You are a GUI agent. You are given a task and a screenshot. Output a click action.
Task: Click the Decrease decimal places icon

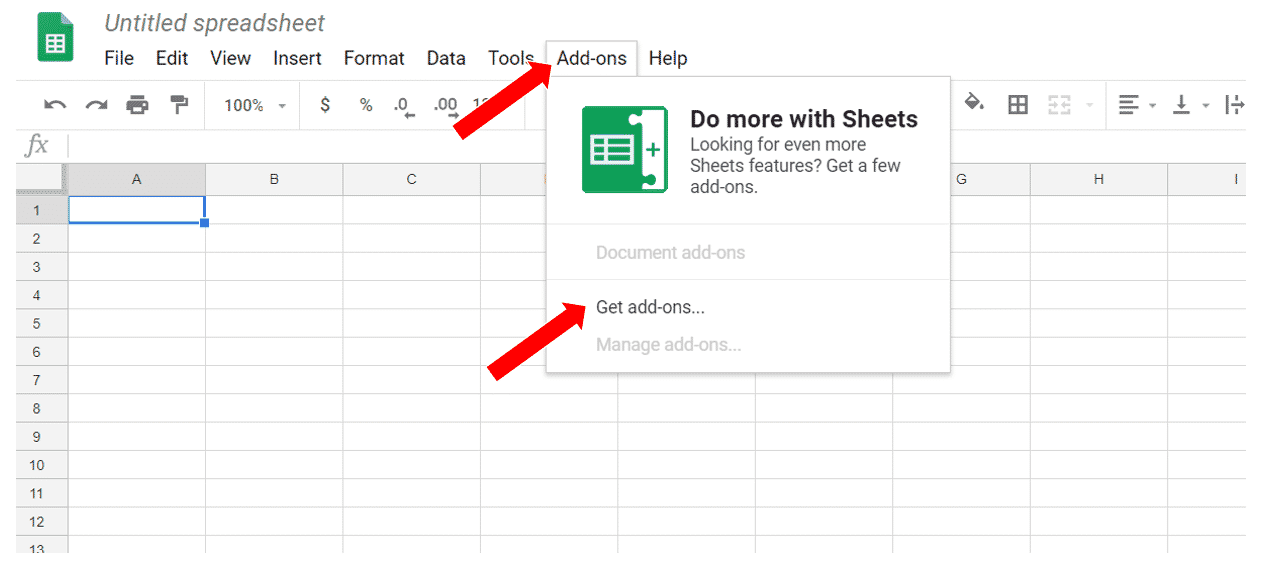(404, 106)
